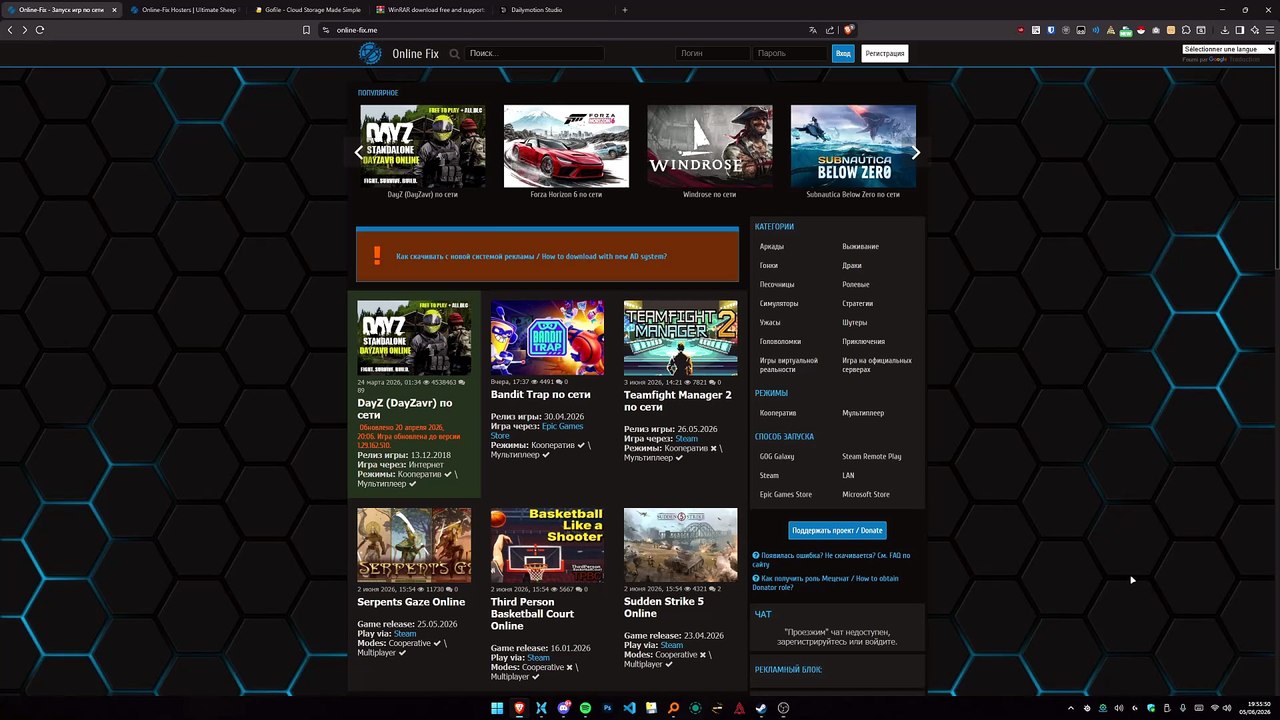The height and width of the screenshot is (720, 1280).
Task: Open the Sudden Strike 5 Online title
Action: tap(664, 607)
